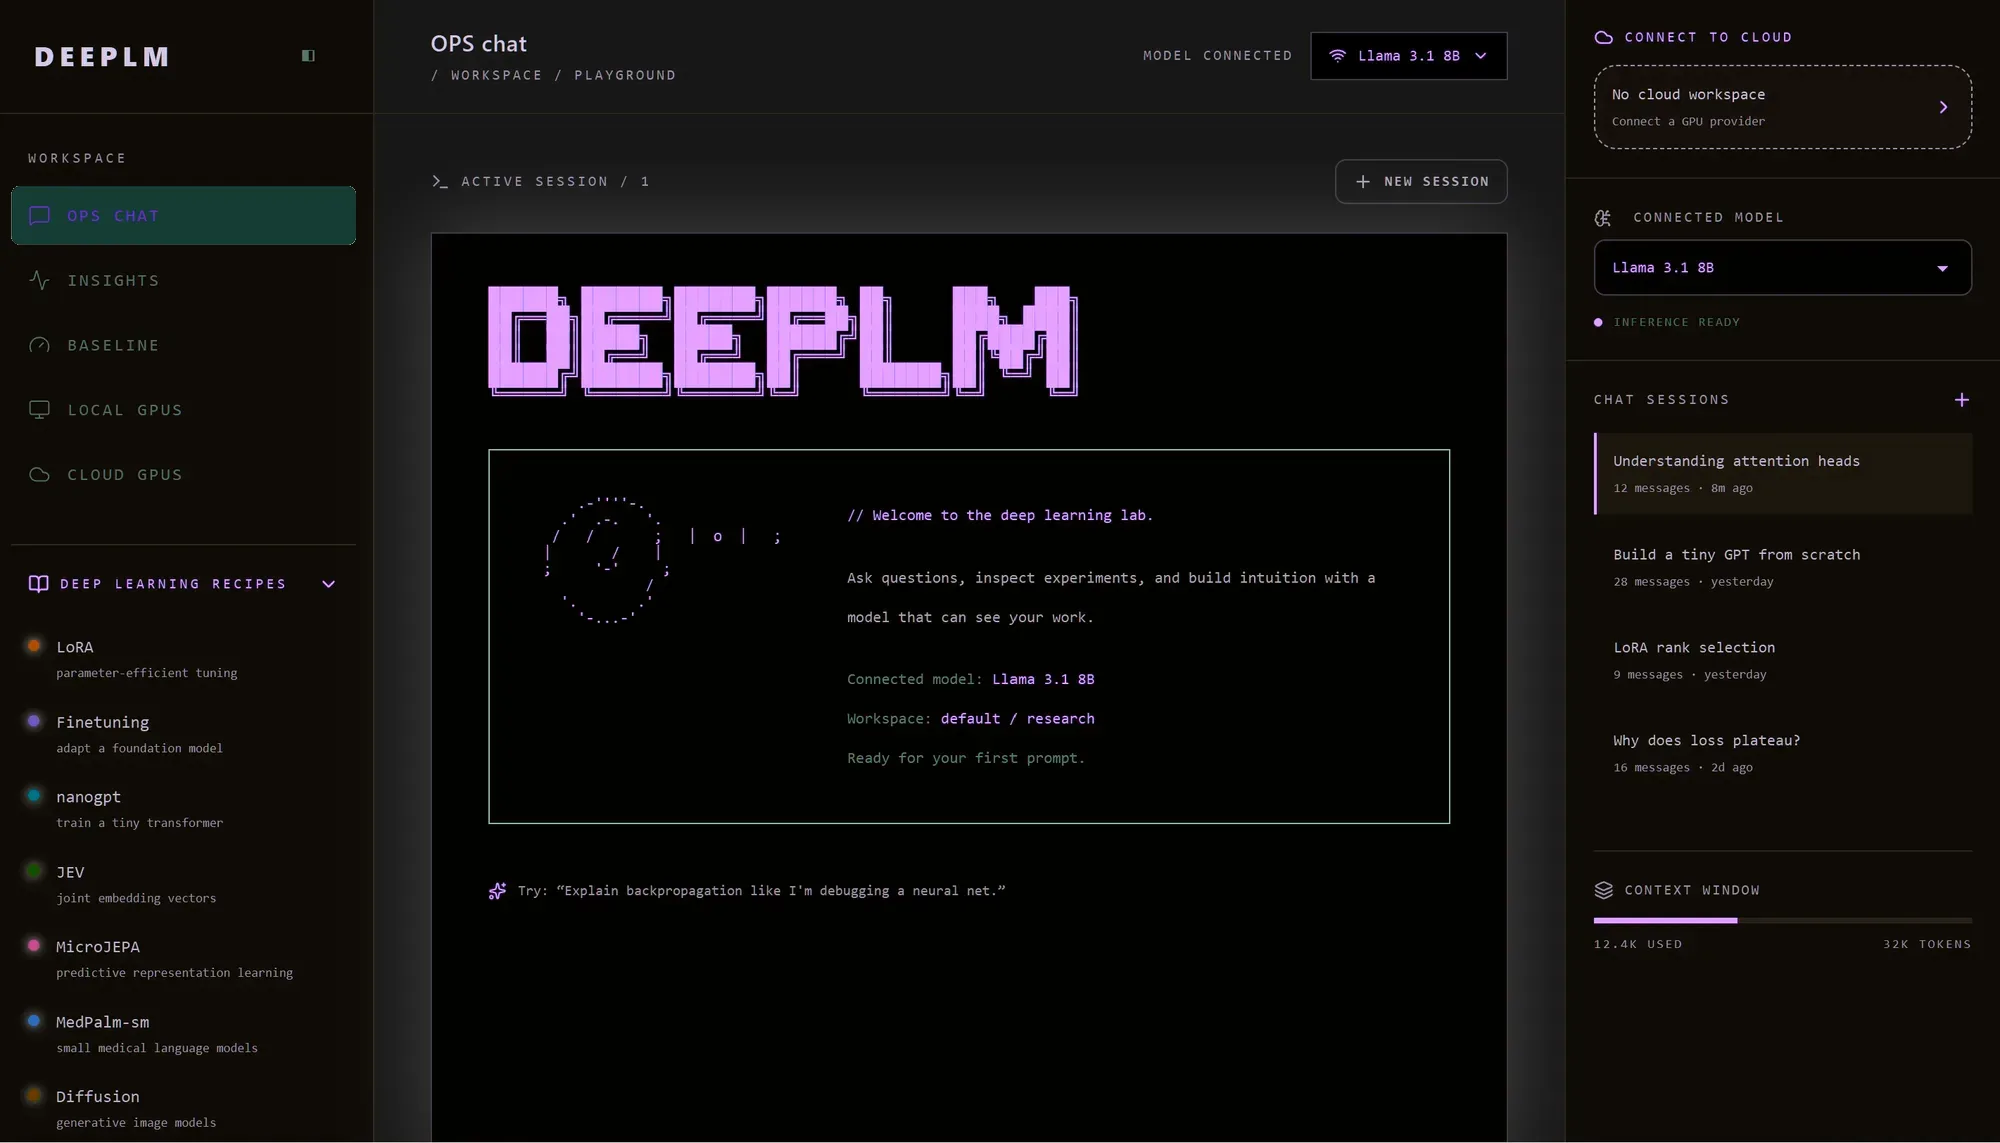
Task: Start a New Session
Action: point(1421,182)
